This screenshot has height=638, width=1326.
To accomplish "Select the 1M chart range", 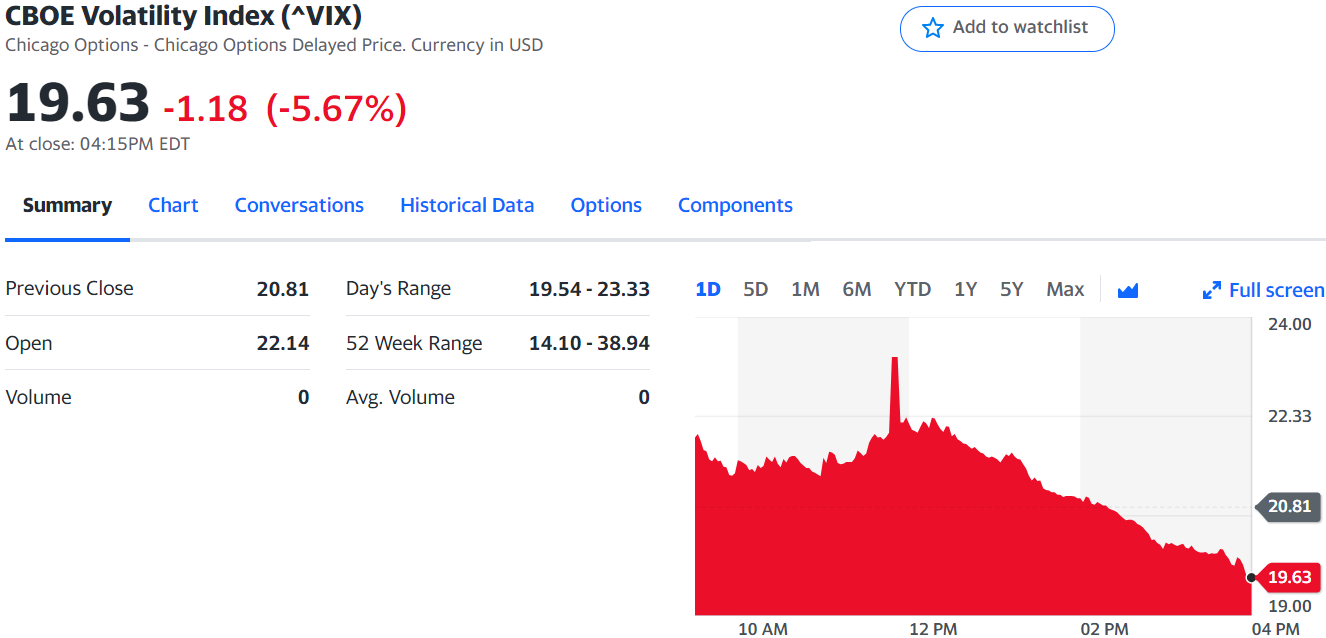I will pyautogui.click(x=805, y=289).
